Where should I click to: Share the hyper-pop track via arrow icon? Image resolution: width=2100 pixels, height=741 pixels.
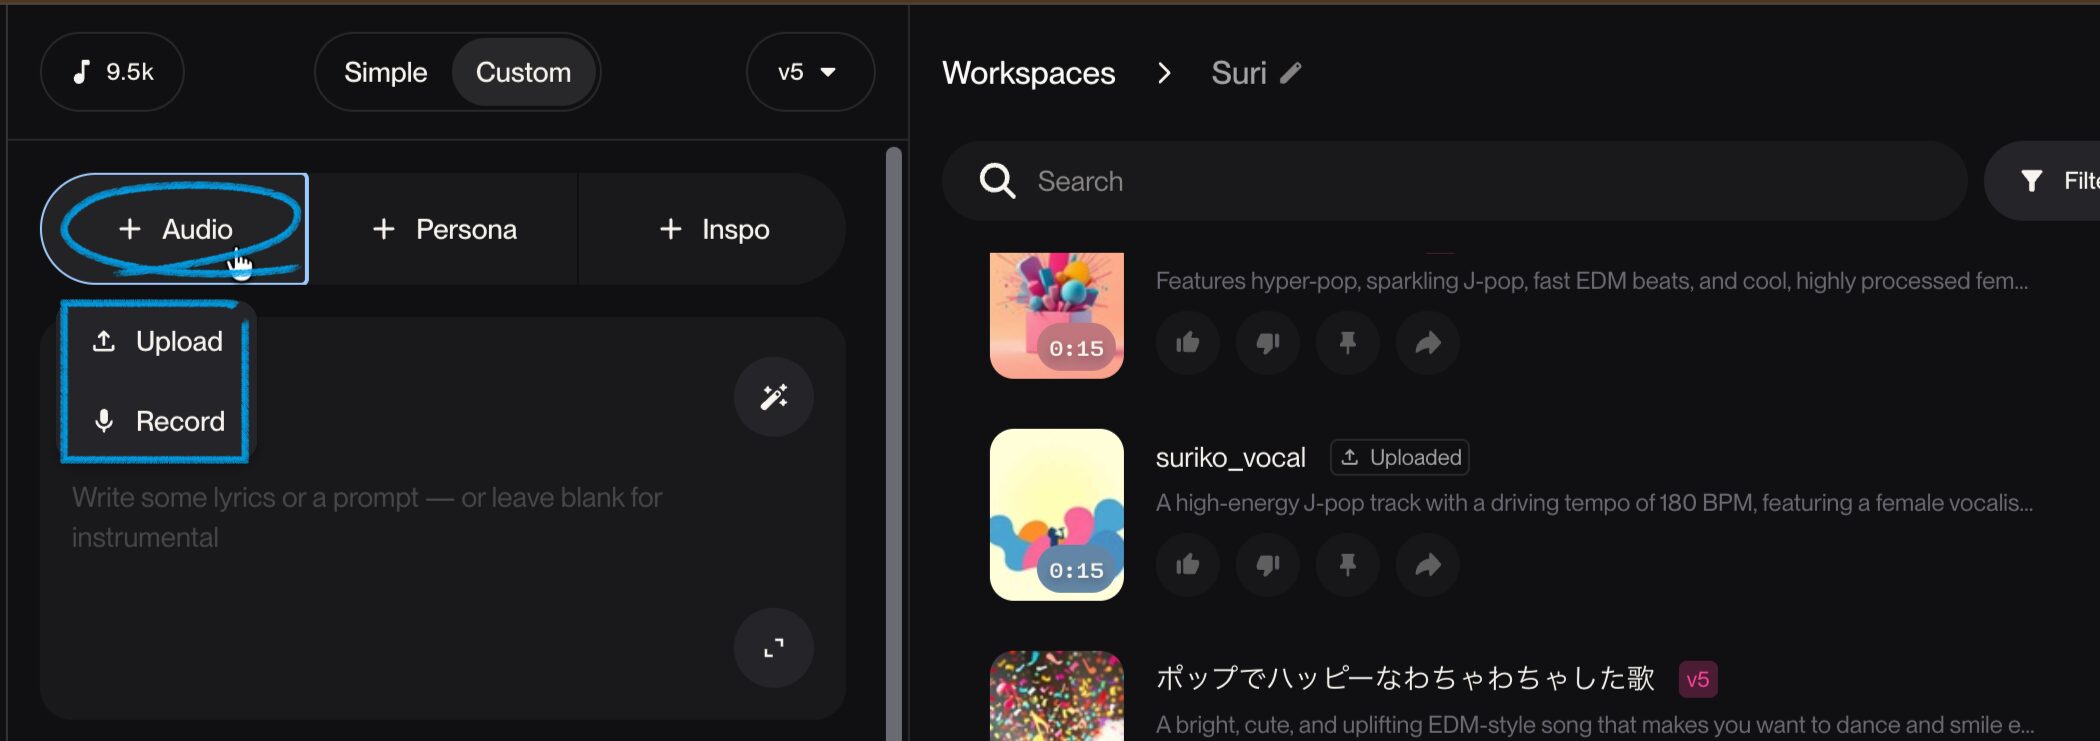1427,343
